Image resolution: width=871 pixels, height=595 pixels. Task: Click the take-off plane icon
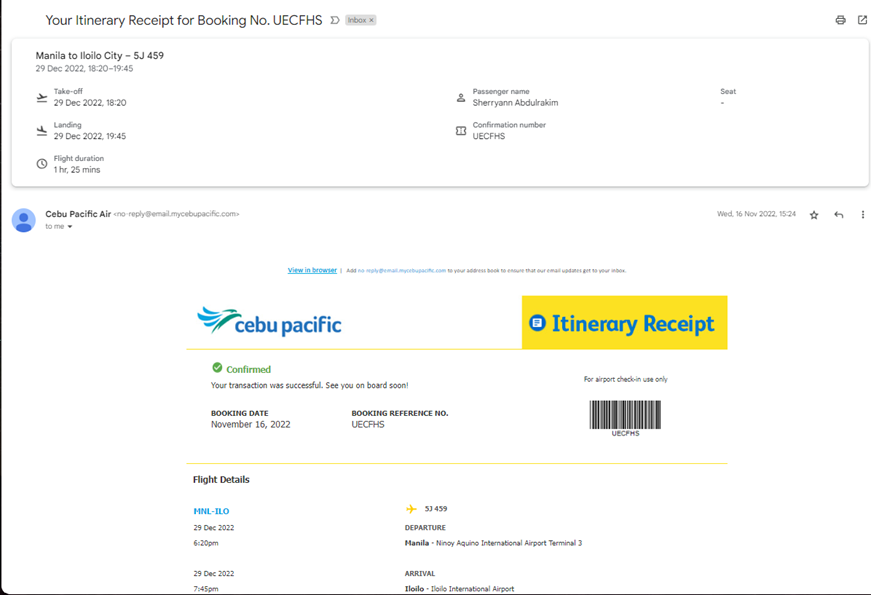tap(42, 98)
